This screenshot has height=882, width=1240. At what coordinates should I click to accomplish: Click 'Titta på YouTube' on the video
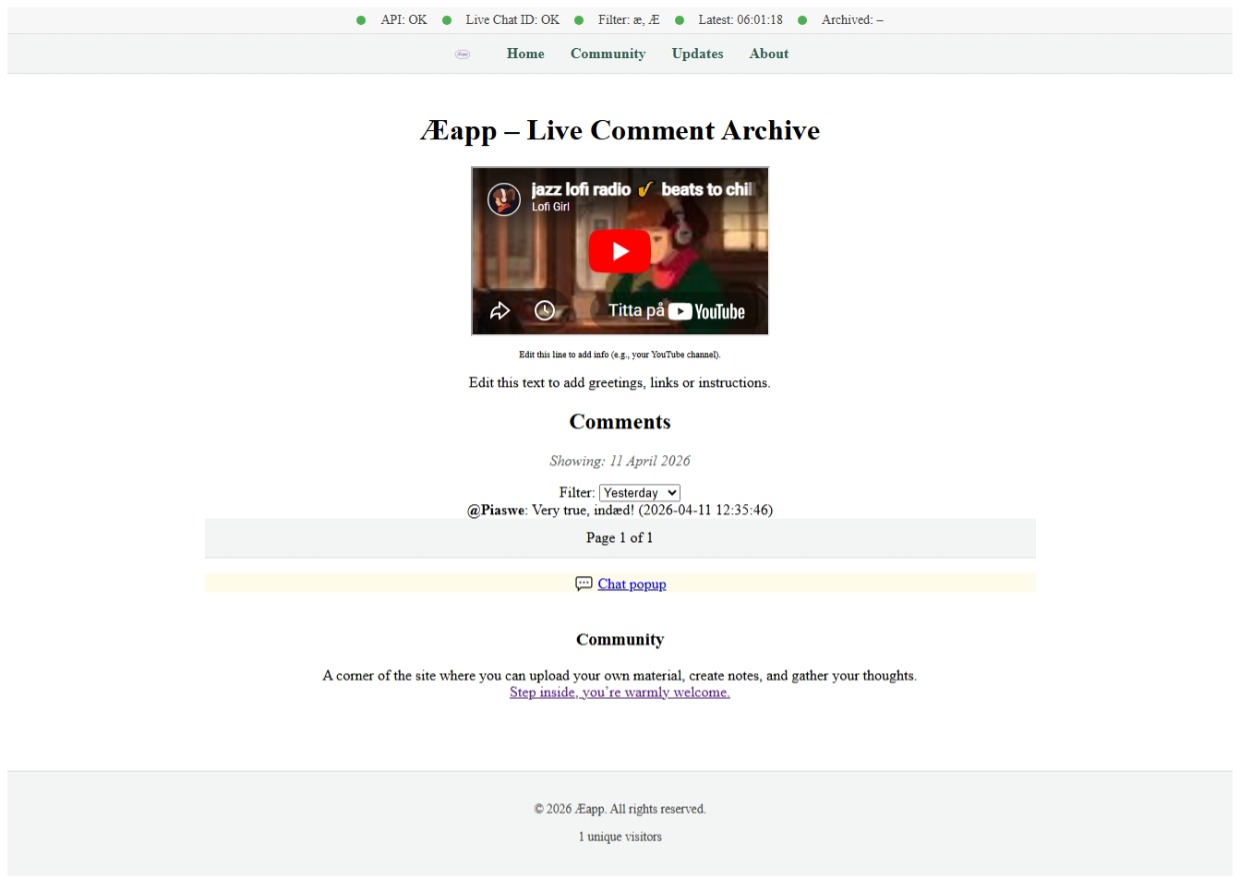click(677, 311)
